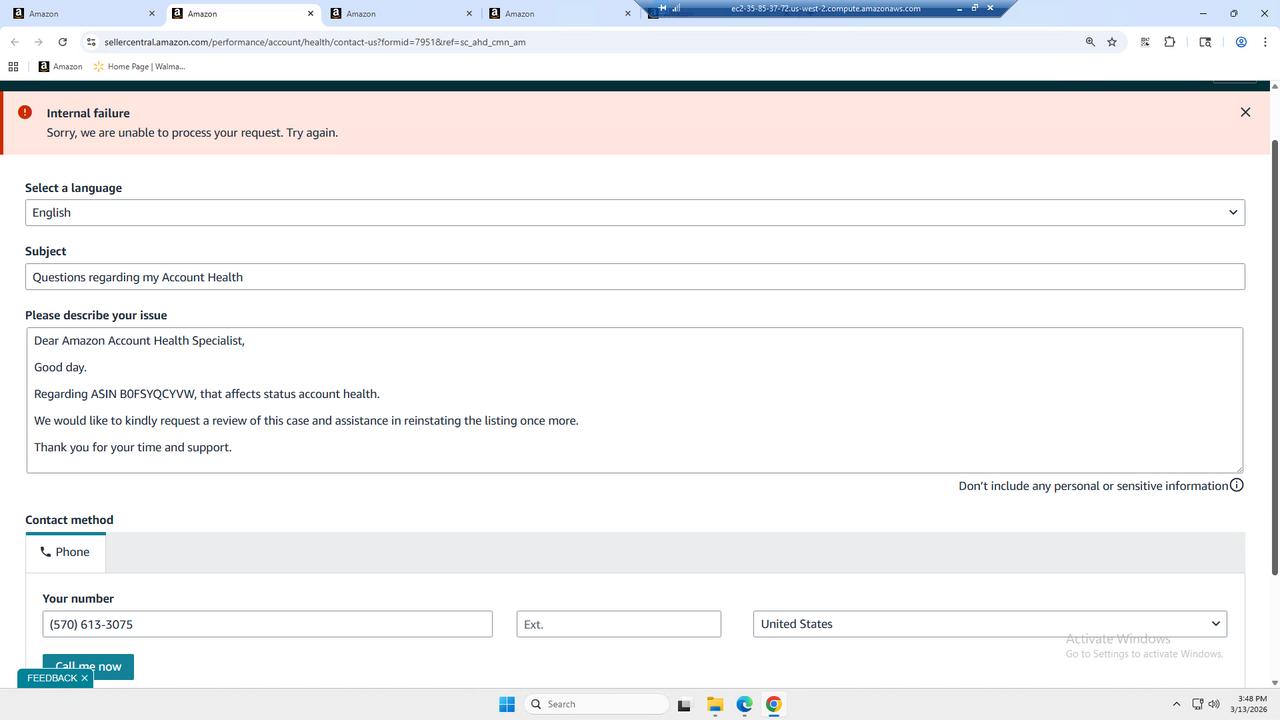This screenshot has height=720, width=1280.
Task: Click the 'Internal failure' alert heading
Action: coord(88,113)
